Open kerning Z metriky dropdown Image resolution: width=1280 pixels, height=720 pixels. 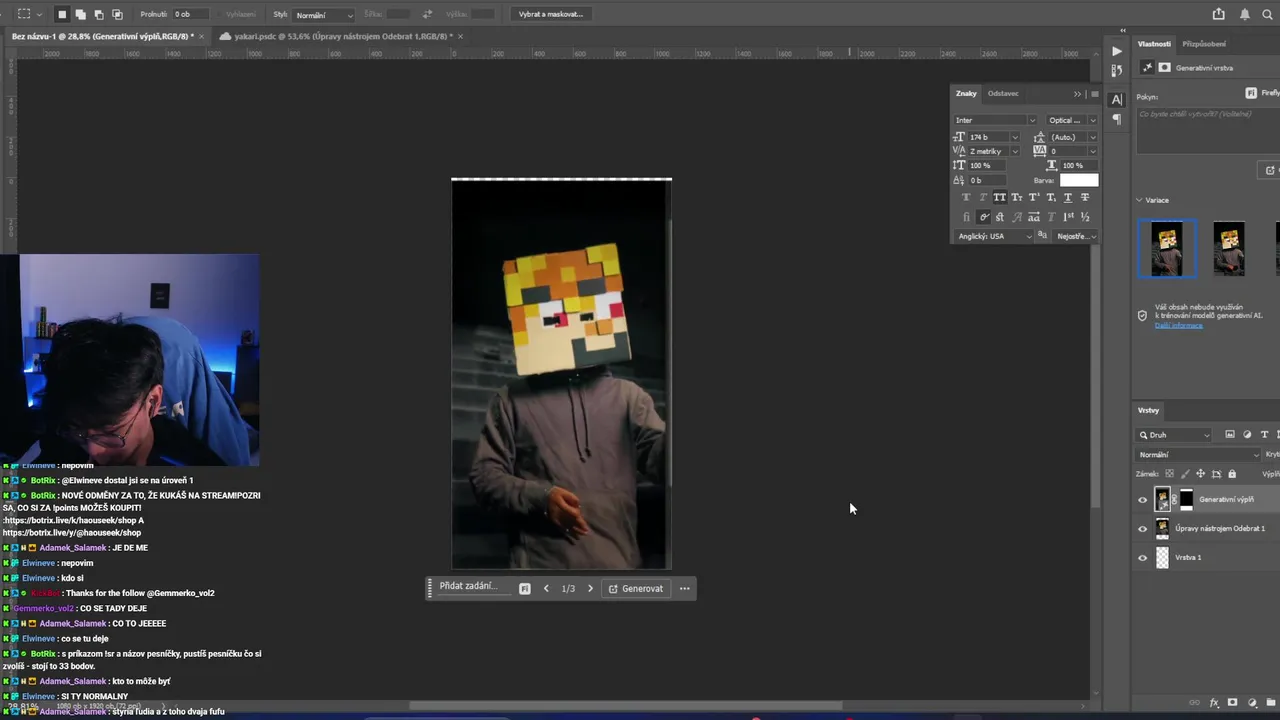click(x=1014, y=151)
